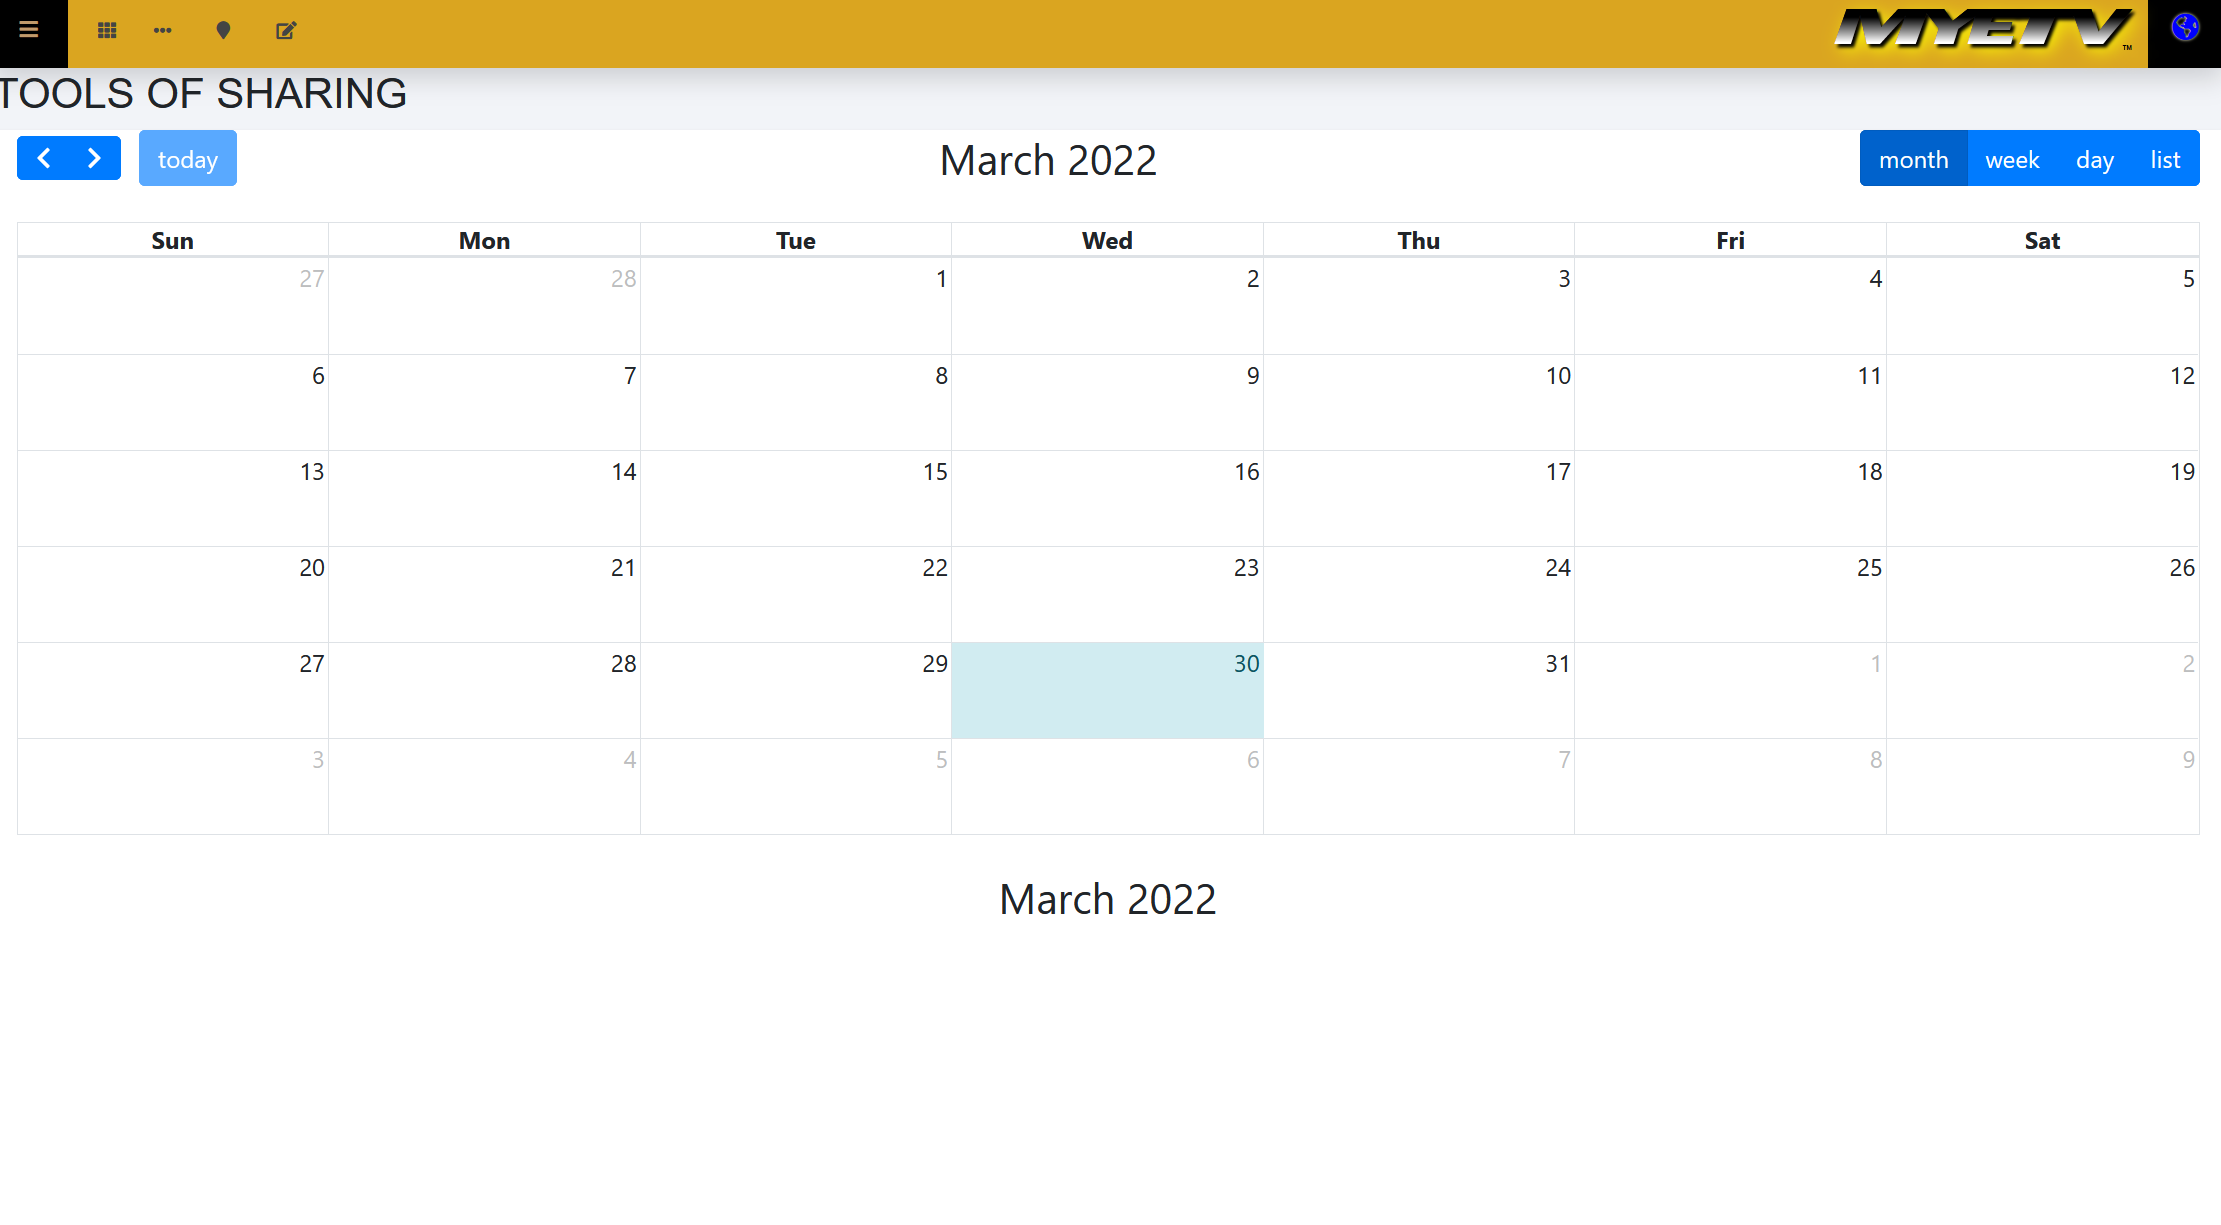Click the Sat column header
The image size is (2221, 1225).
coord(2042,241)
